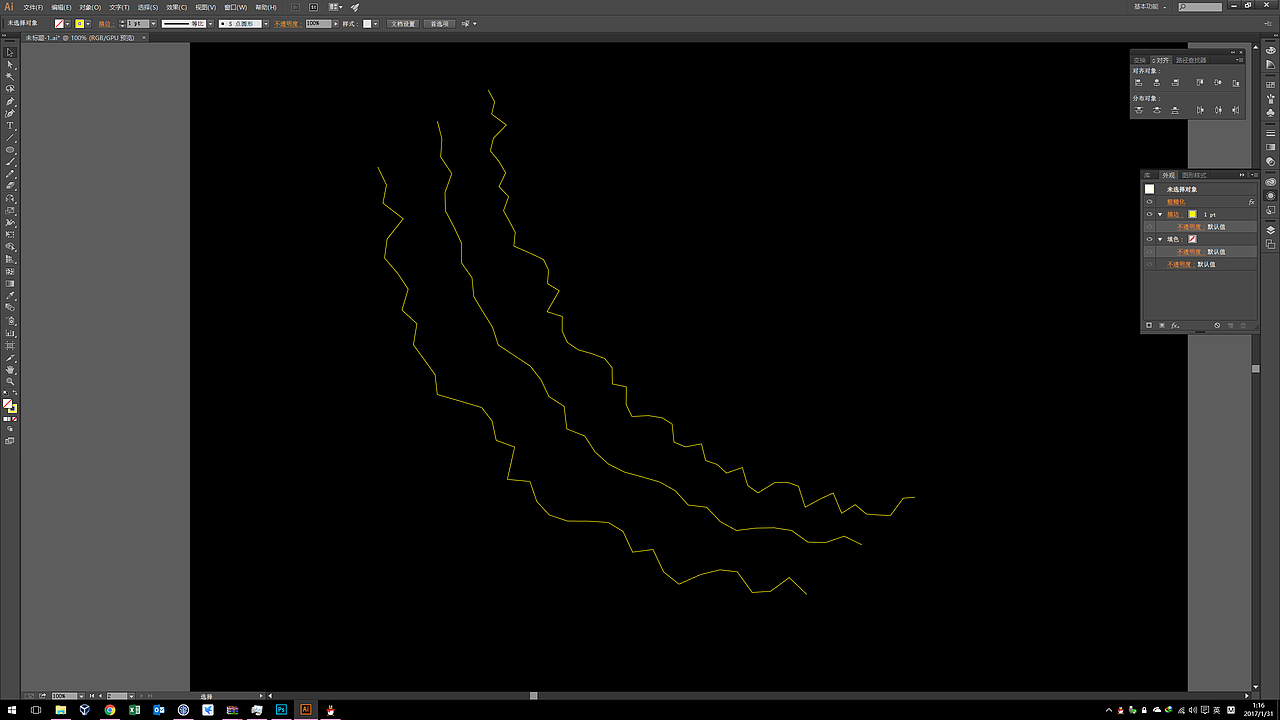This screenshot has width=1280, height=720.
Task: Open Adobe Bridge icon in menu bar
Action: click(295, 7)
